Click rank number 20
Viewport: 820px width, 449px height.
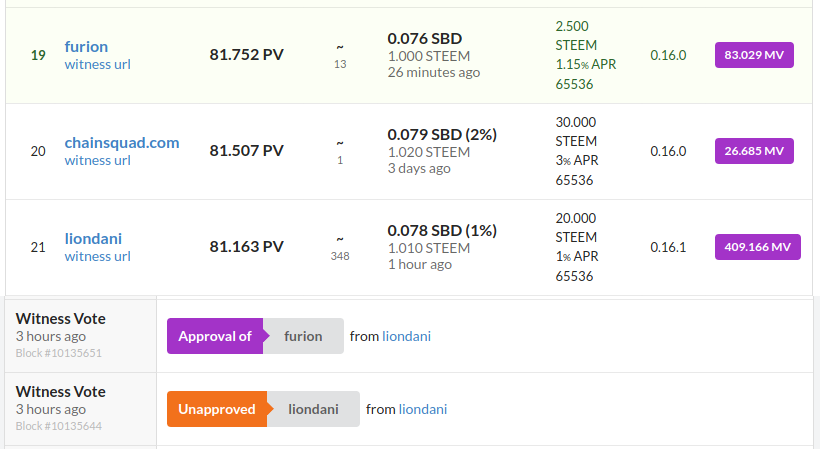(38, 152)
